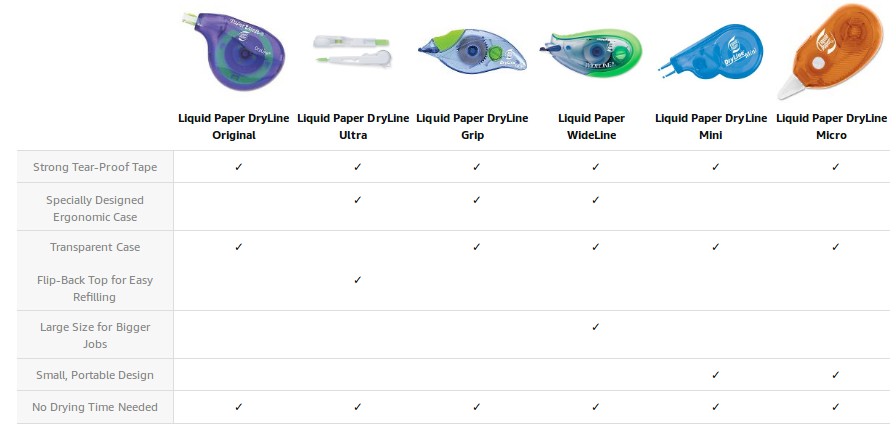Click the purple DryLine Original product image
Image resolution: width=896 pixels, height=438 pixels.
(236, 53)
